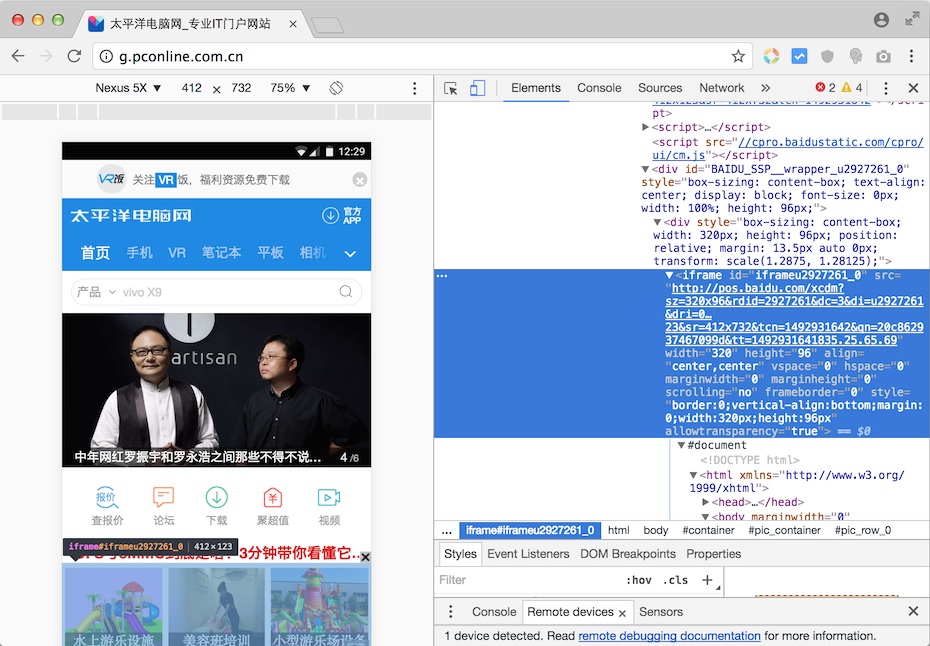Open the Network tab
Image resolution: width=930 pixels, height=646 pixels.
tap(721, 88)
